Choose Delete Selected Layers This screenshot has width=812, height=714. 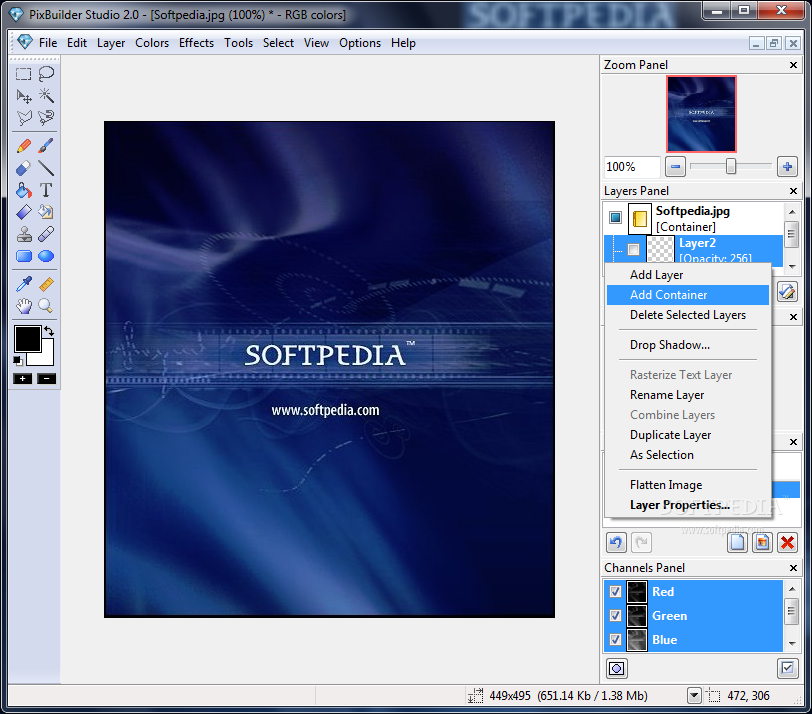(x=688, y=315)
